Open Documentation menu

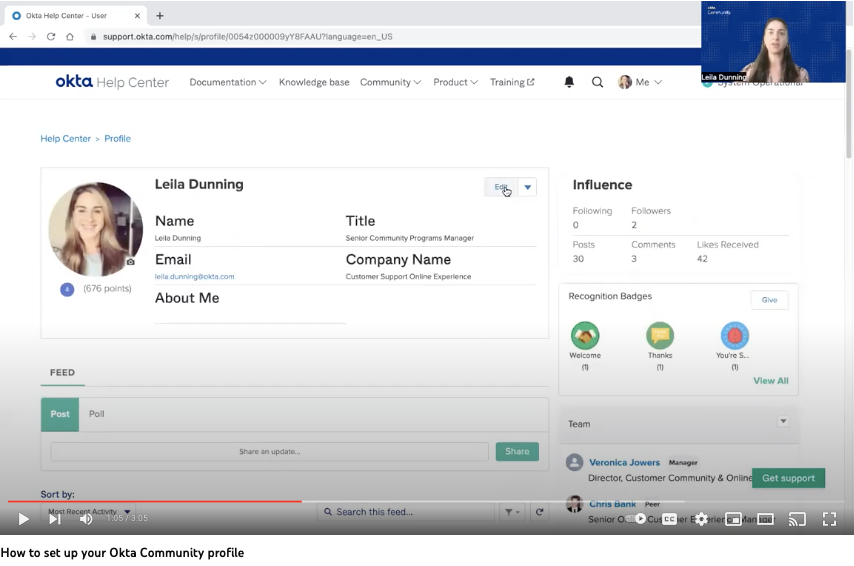pos(228,82)
